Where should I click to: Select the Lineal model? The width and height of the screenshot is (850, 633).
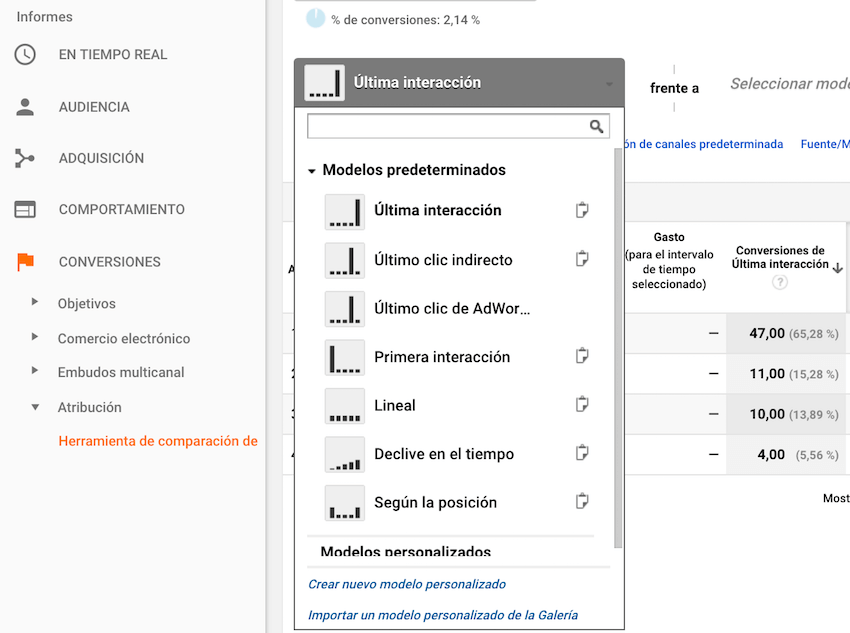coord(395,405)
